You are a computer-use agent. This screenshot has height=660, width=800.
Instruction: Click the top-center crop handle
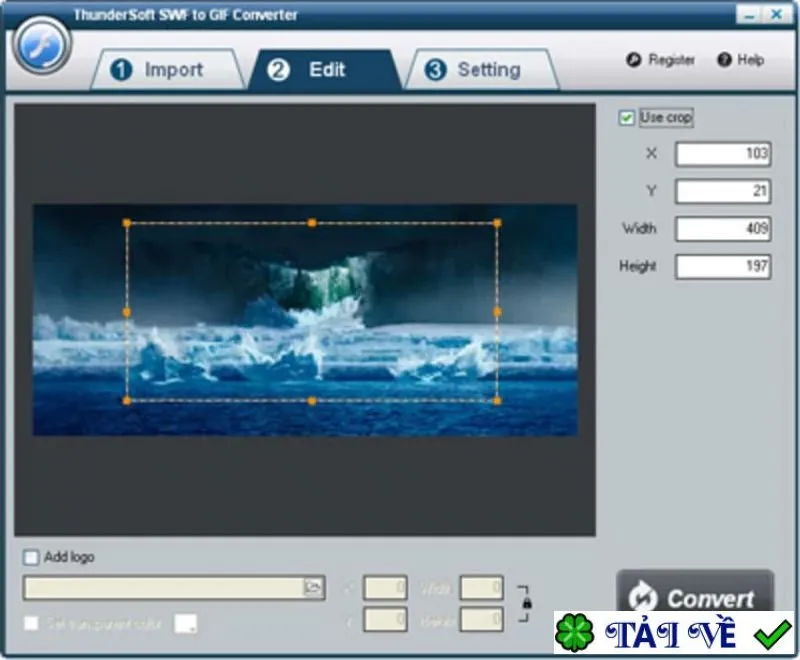312,223
